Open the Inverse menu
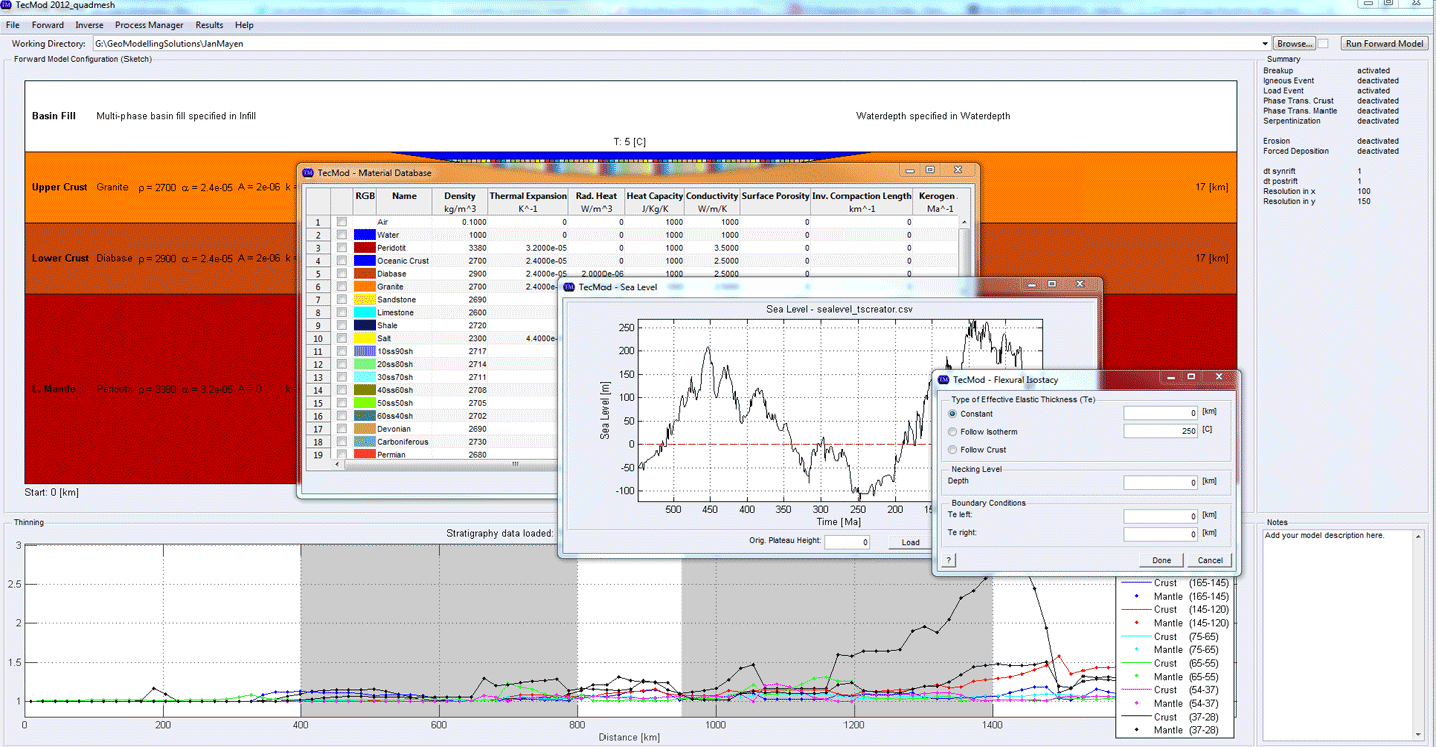This screenshot has width=1436, height=747. (89, 25)
